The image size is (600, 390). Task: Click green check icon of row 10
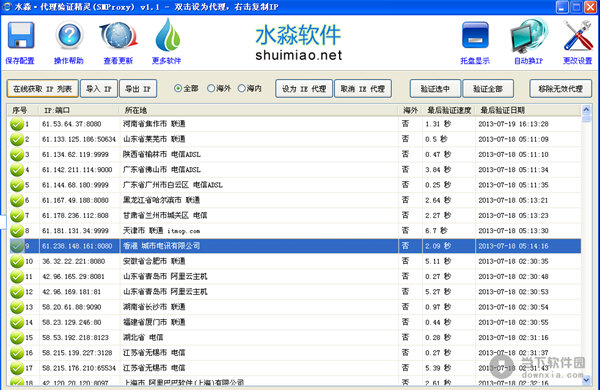point(16,261)
